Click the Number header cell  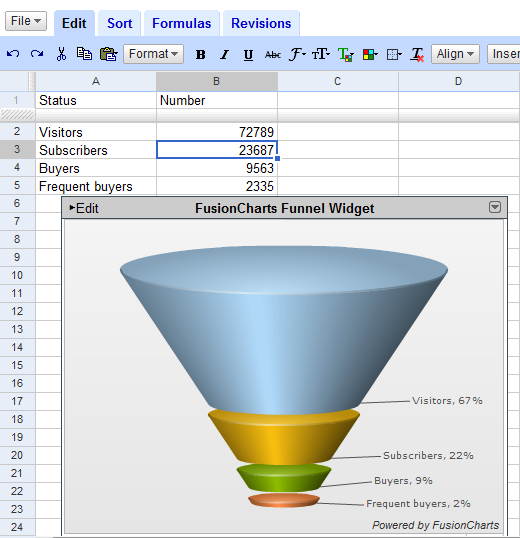pos(216,100)
